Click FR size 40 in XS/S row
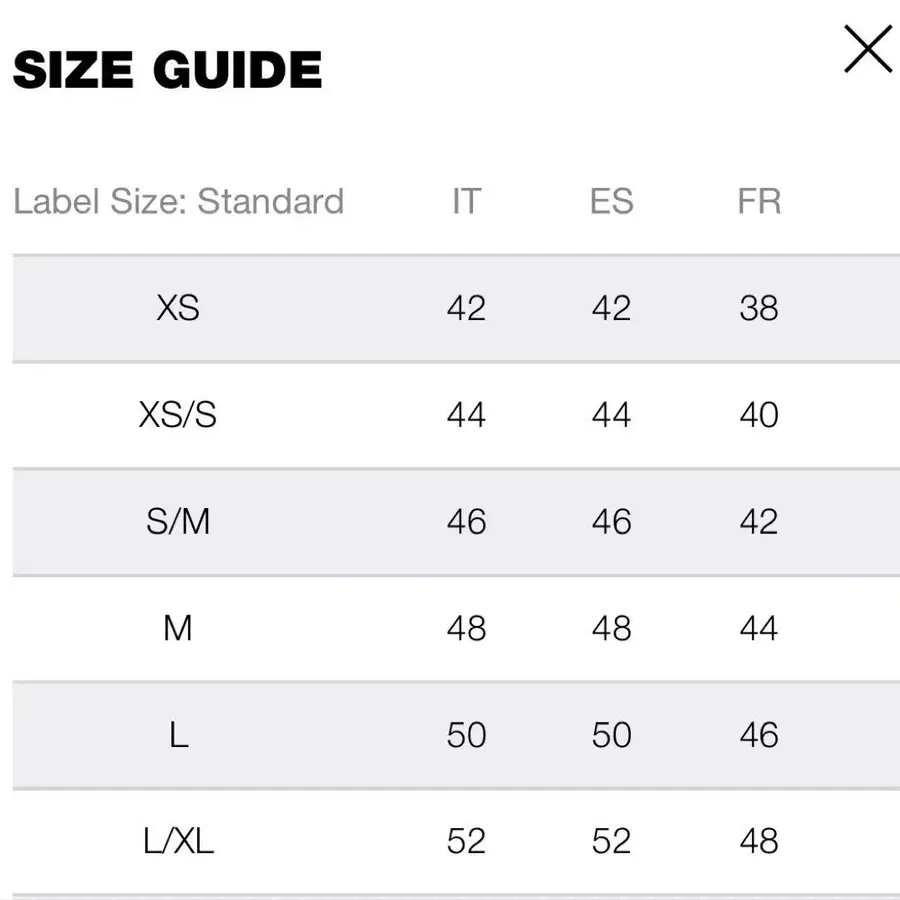Viewport: 900px width, 900px height. 758,414
